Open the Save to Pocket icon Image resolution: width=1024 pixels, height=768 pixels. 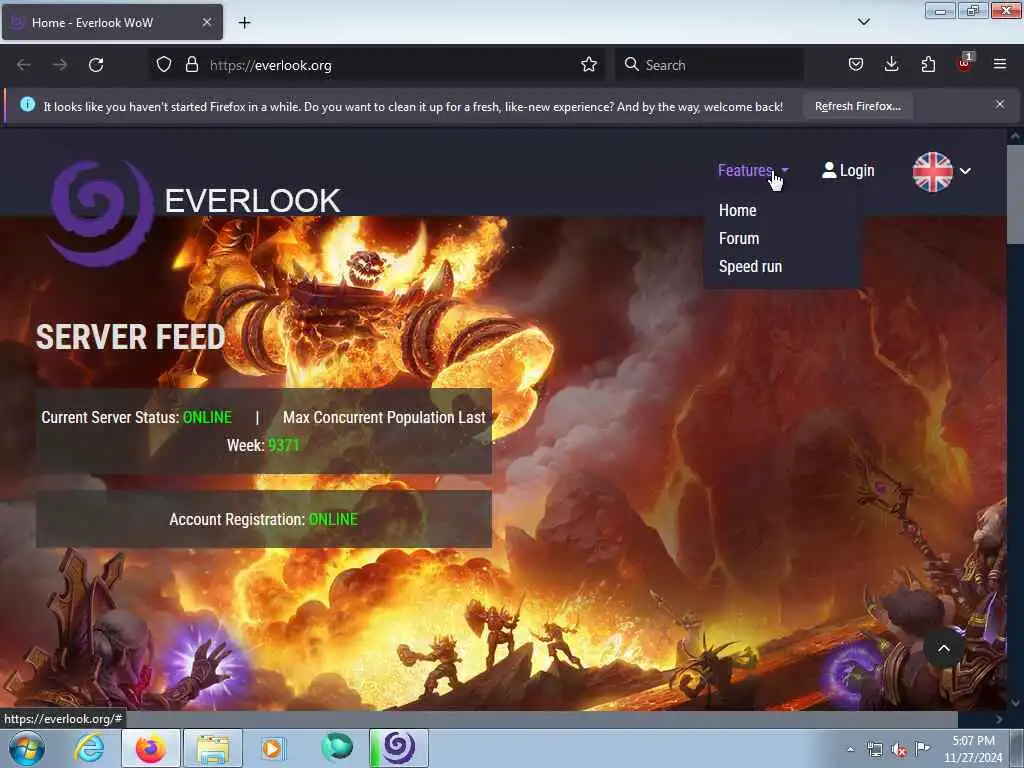tap(856, 64)
